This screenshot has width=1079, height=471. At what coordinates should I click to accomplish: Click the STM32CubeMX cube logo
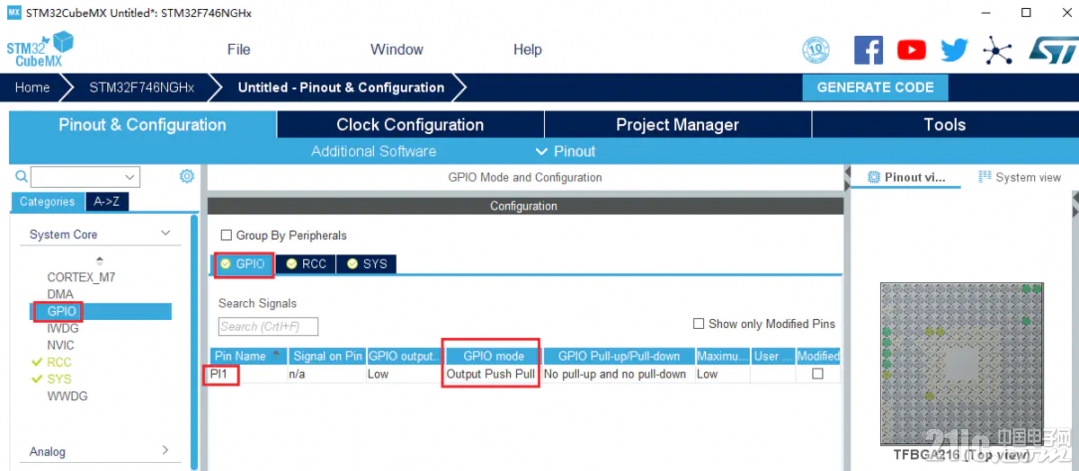coord(40,50)
